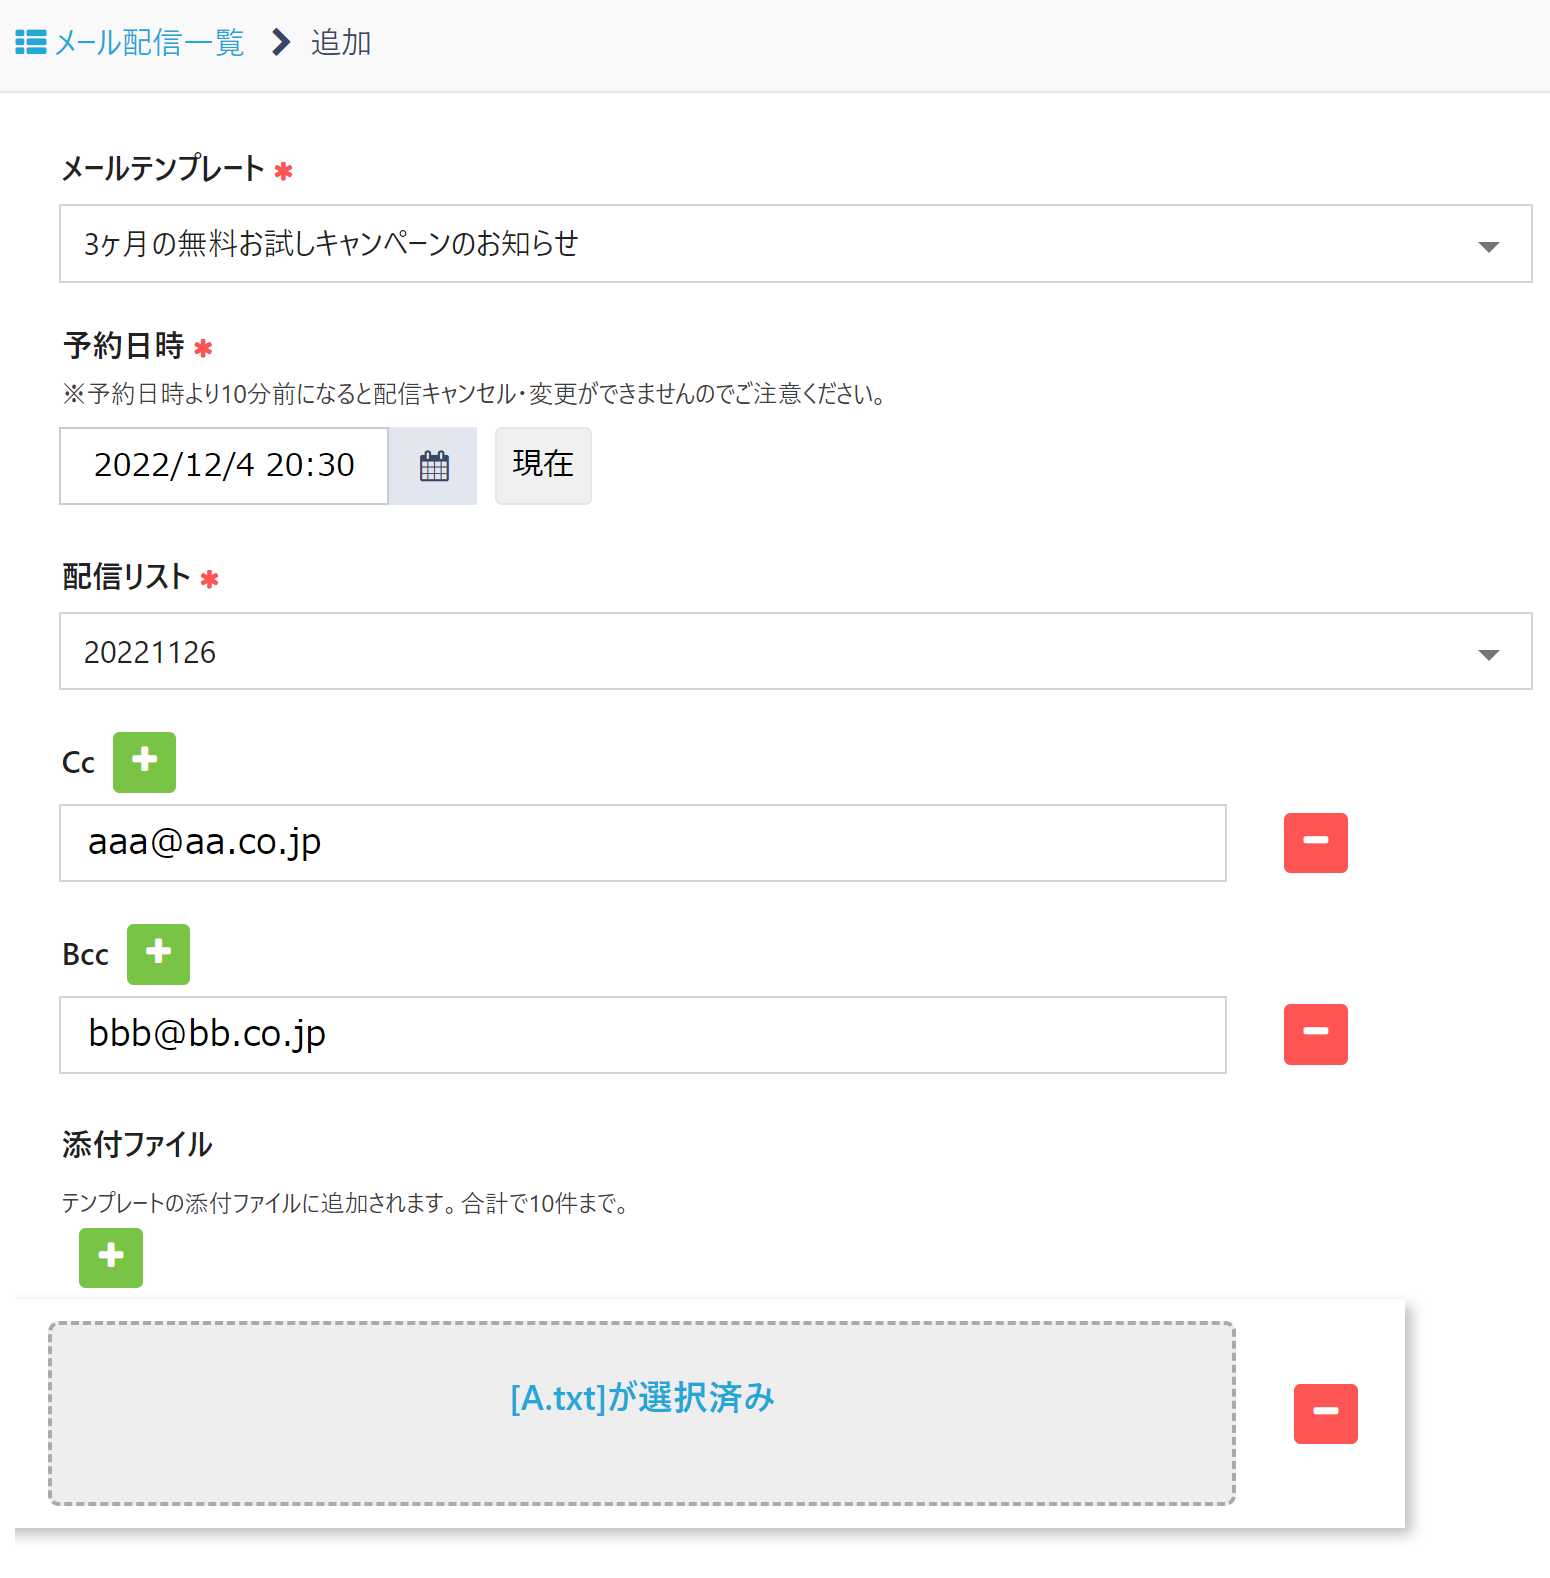
Task: Click the 予約日時 date-time input field
Action: (x=224, y=466)
